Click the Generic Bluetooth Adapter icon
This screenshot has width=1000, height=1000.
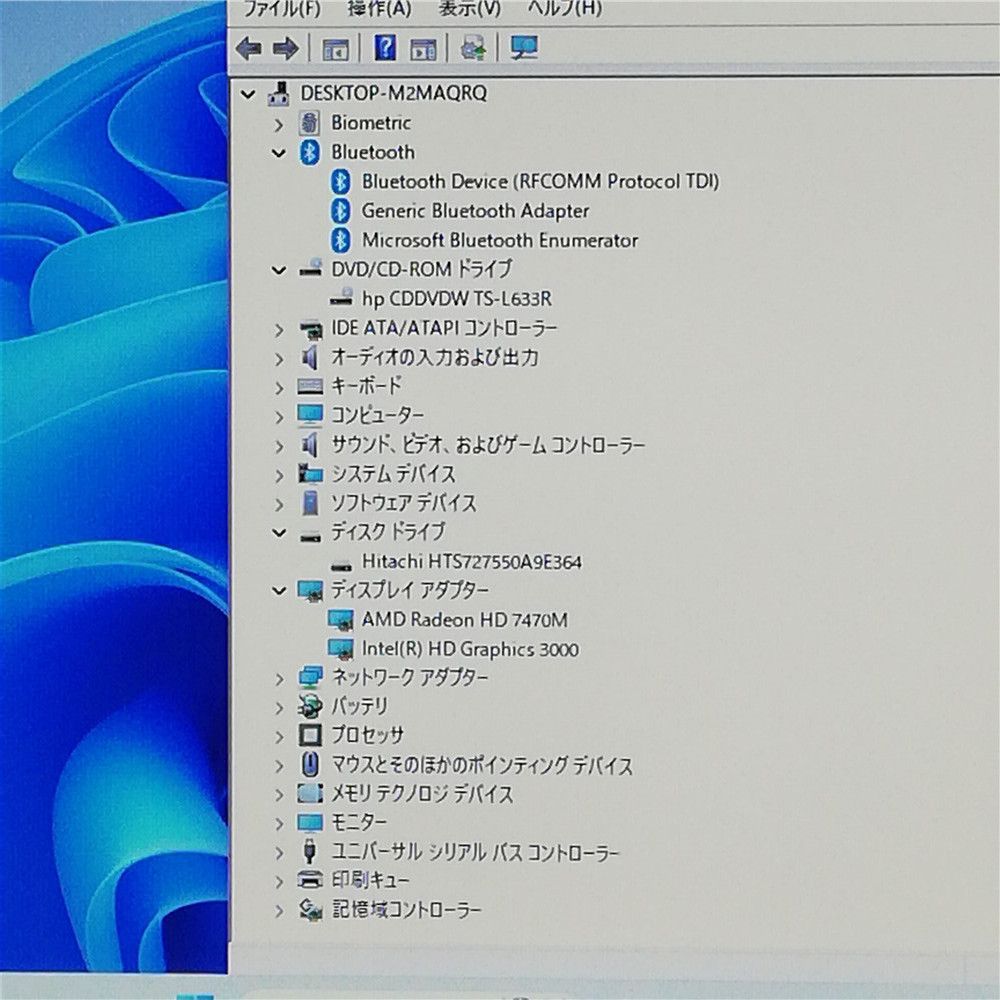(341, 211)
